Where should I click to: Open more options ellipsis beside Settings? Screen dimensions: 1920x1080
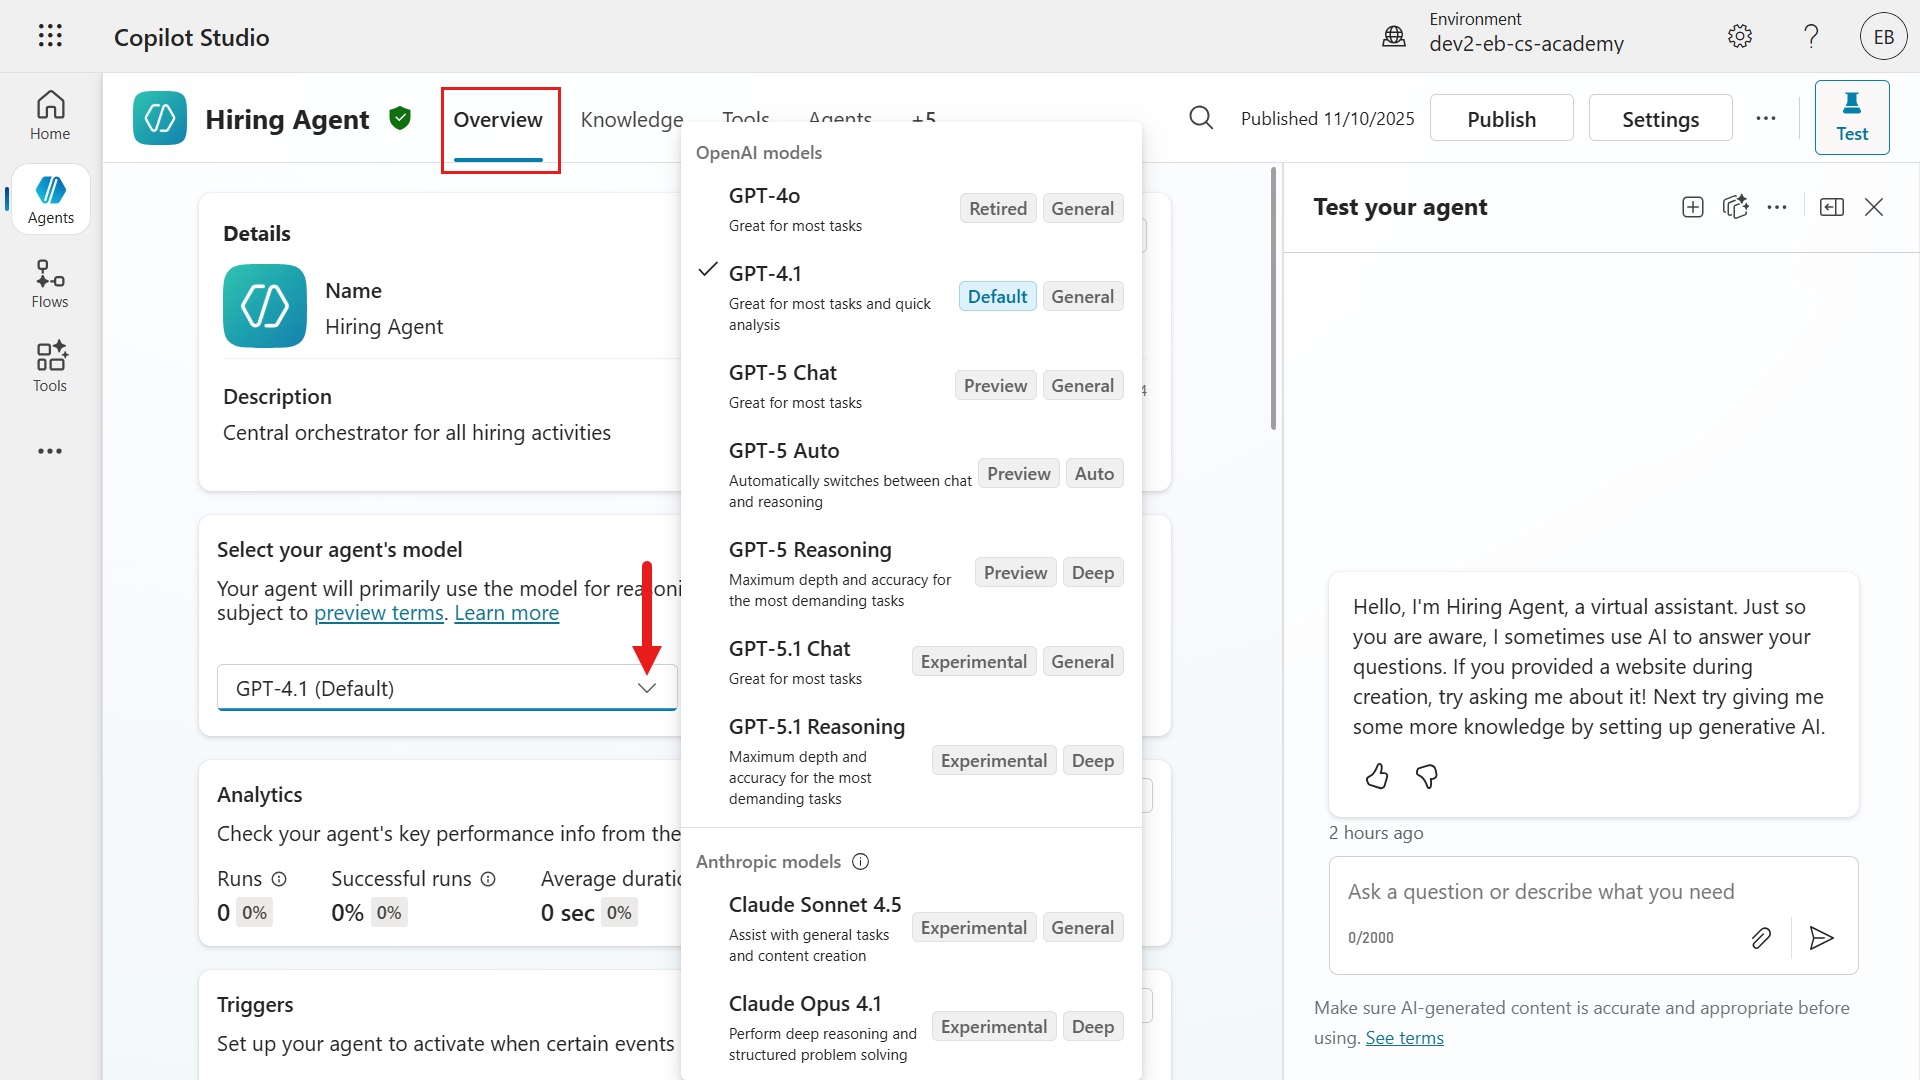pyautogui.click(x=1766, y=118)
